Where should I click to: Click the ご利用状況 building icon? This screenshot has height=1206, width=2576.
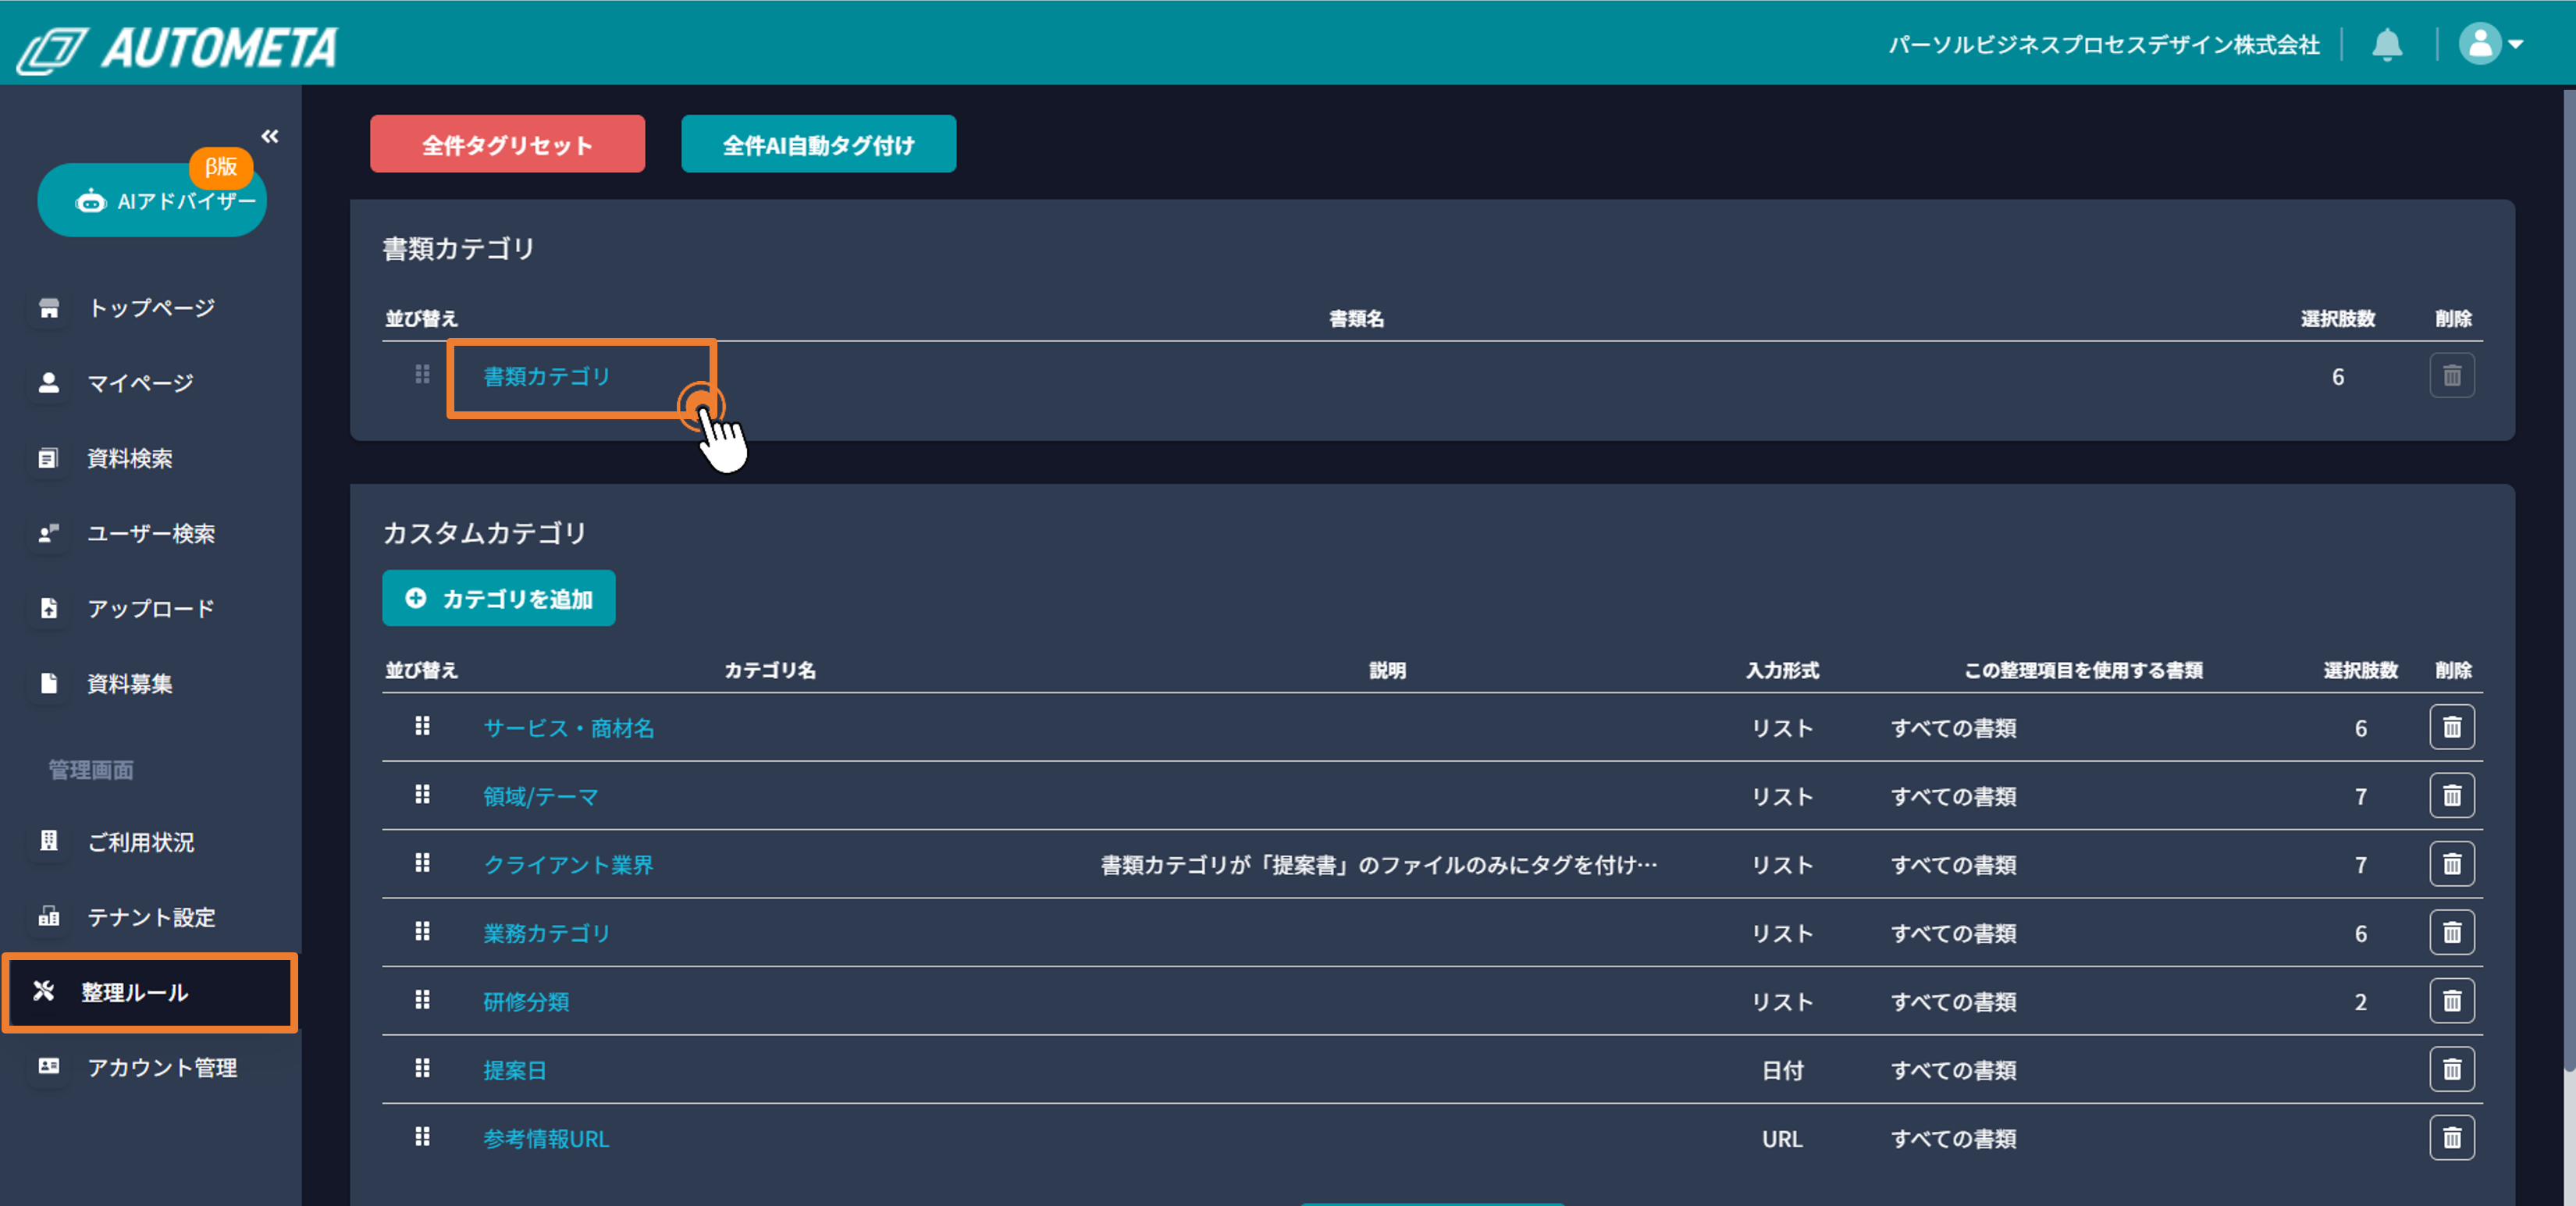click(49, 841)
